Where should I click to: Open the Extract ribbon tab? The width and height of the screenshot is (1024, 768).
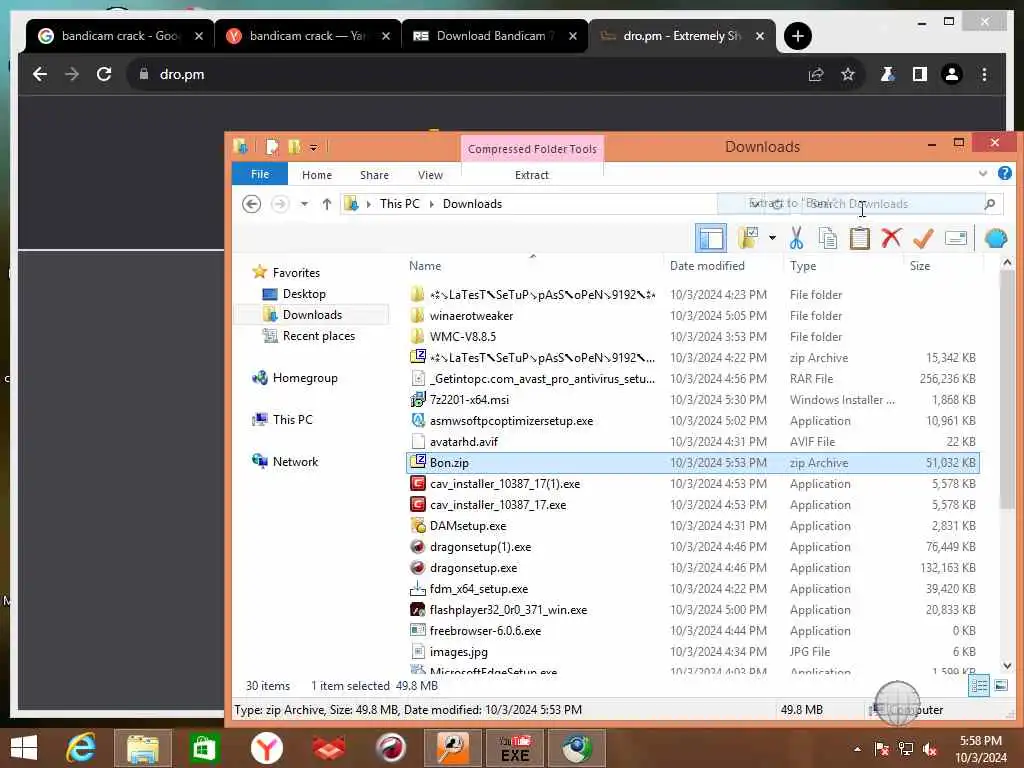532,175
